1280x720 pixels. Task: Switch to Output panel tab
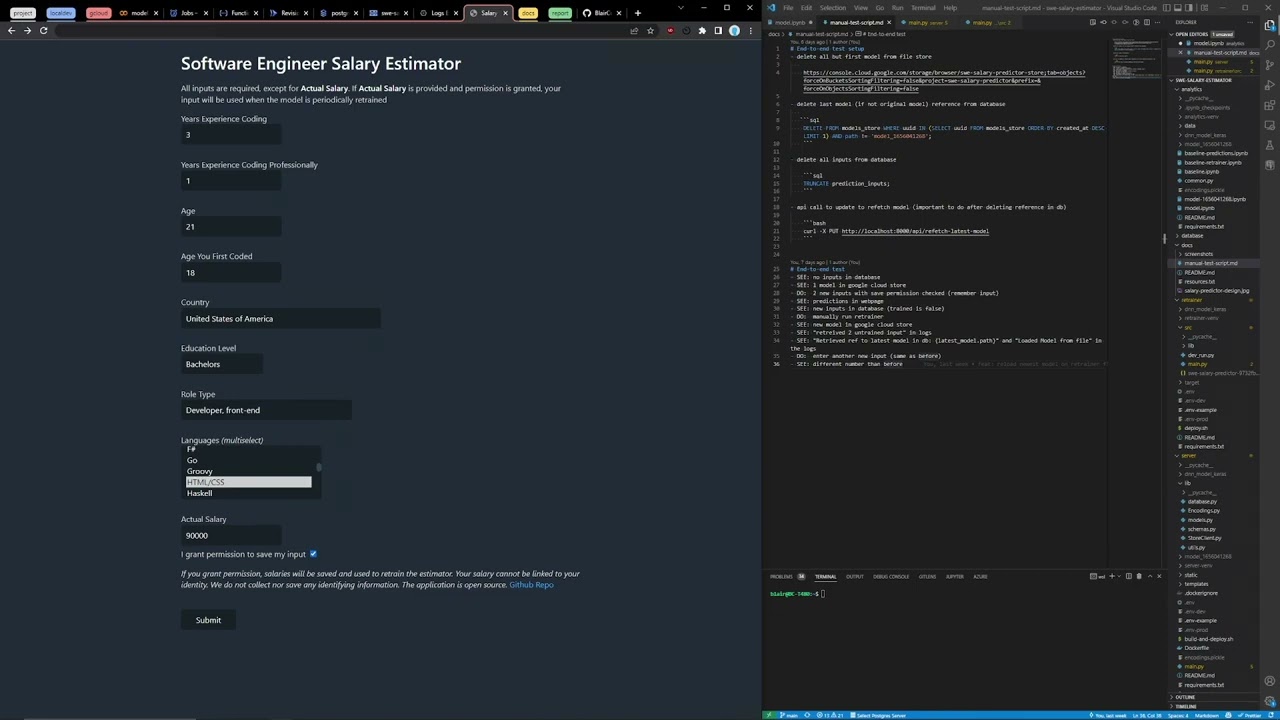point(855,576)
